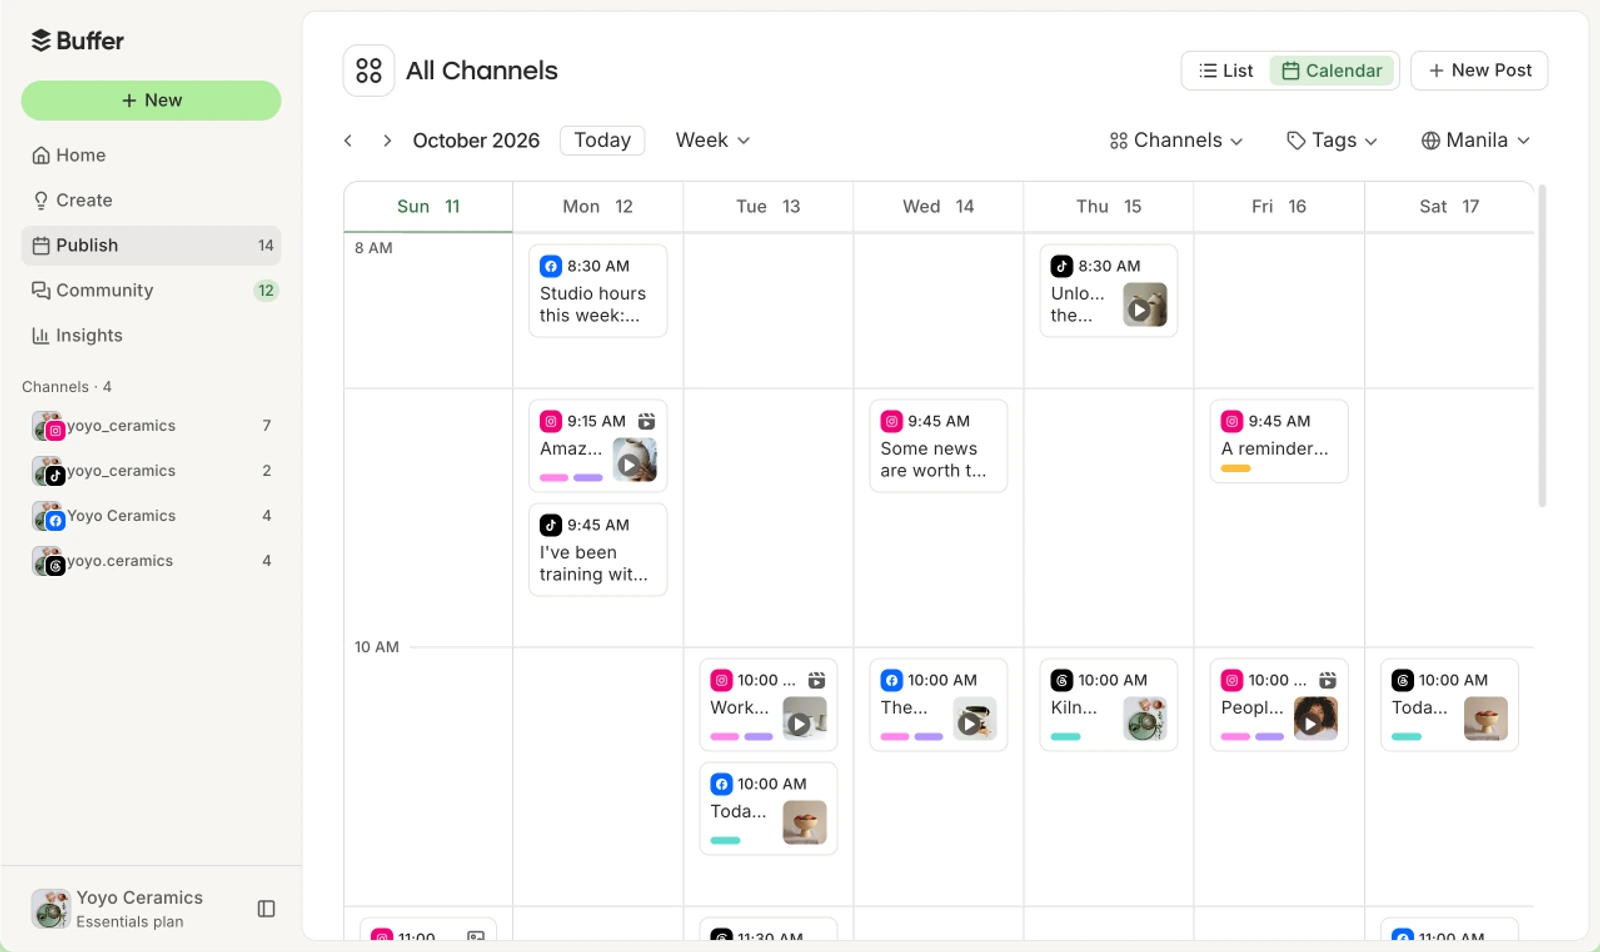Image resolution: width=1600 pixels, height=952 pixels.
Task: Click teal tag on Kiln post
Action: point(1066,737)
